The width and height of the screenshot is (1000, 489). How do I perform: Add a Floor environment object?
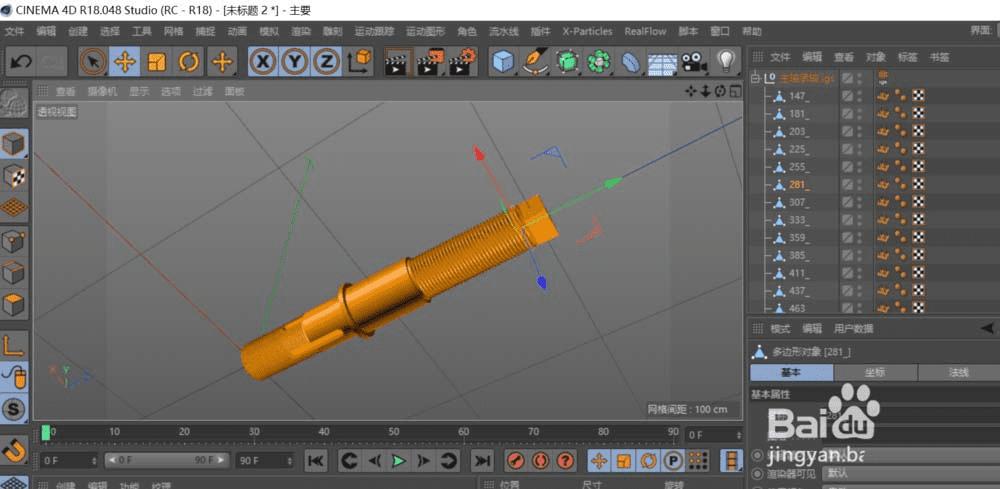coord(662,62)
